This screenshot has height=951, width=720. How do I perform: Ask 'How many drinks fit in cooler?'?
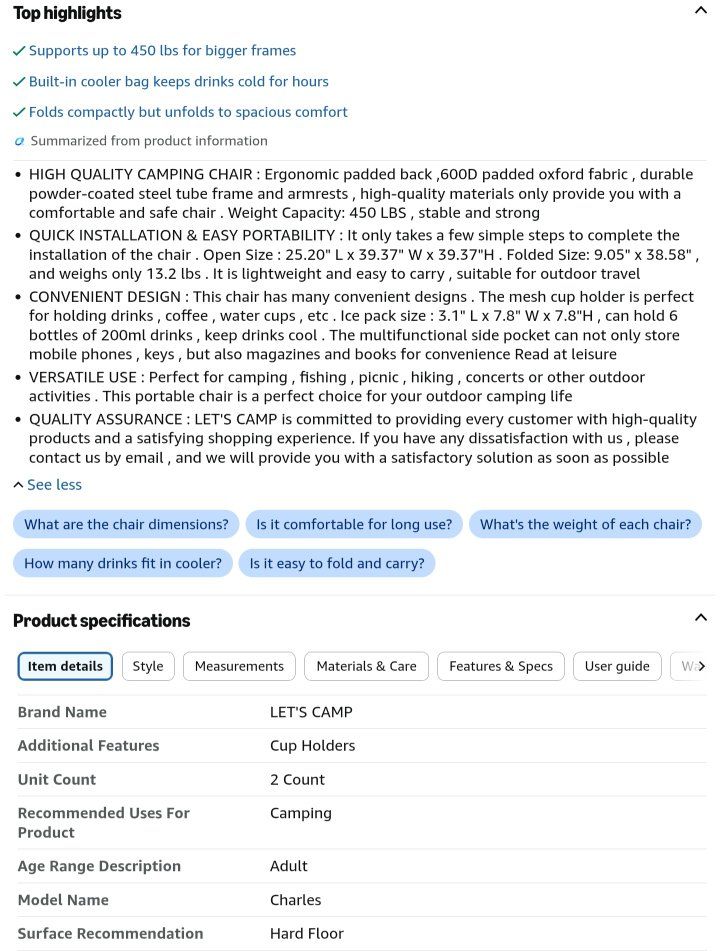tap(123, 563)
